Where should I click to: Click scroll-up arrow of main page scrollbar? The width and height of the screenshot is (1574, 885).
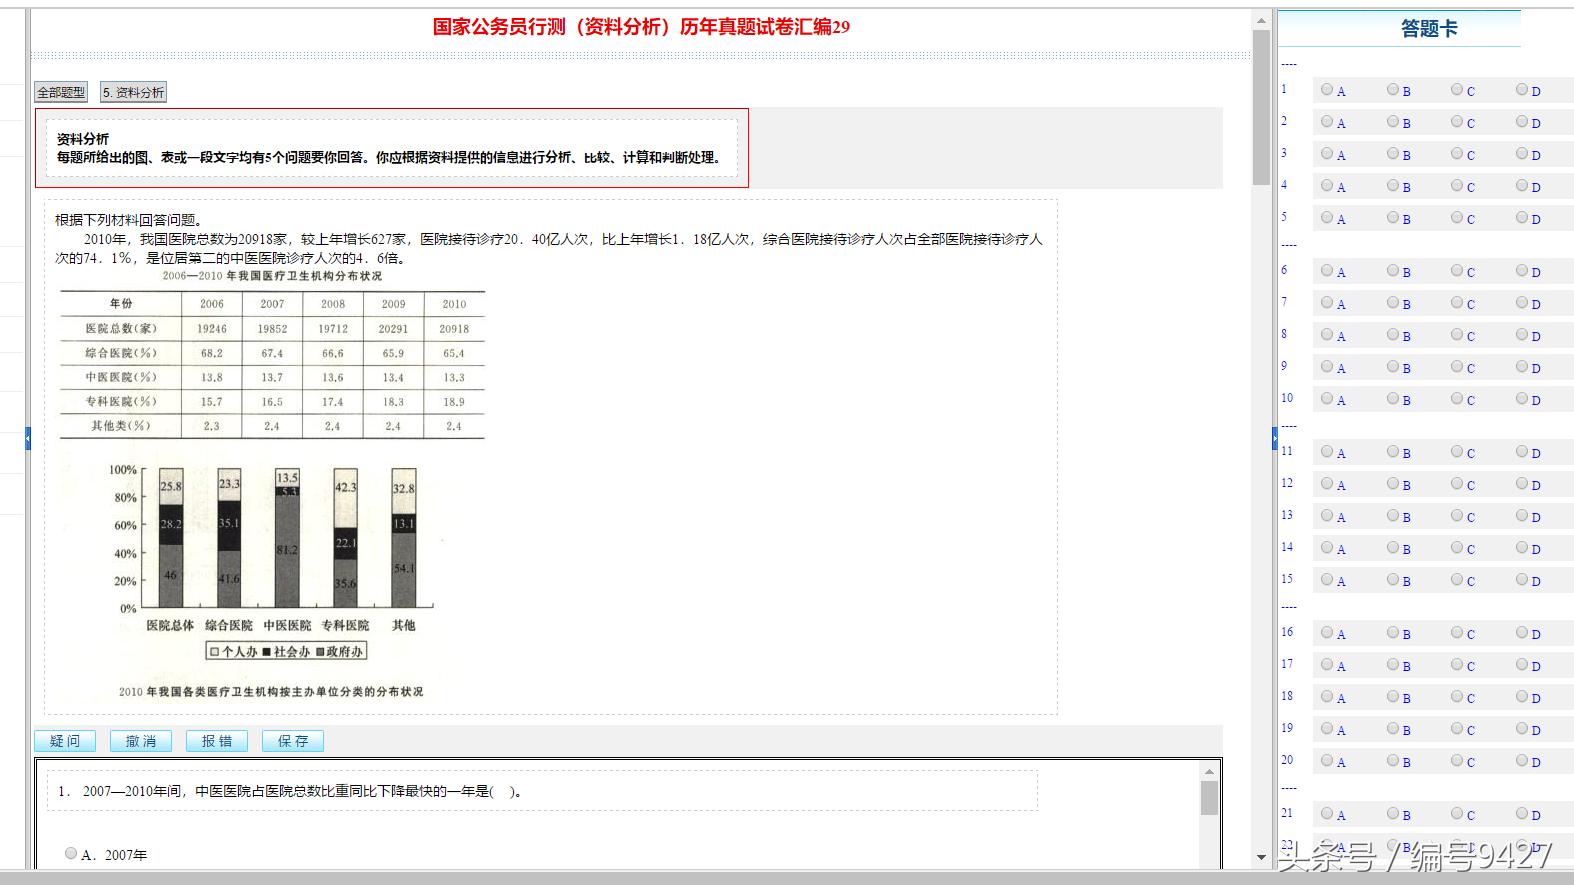coord(1261,20)
